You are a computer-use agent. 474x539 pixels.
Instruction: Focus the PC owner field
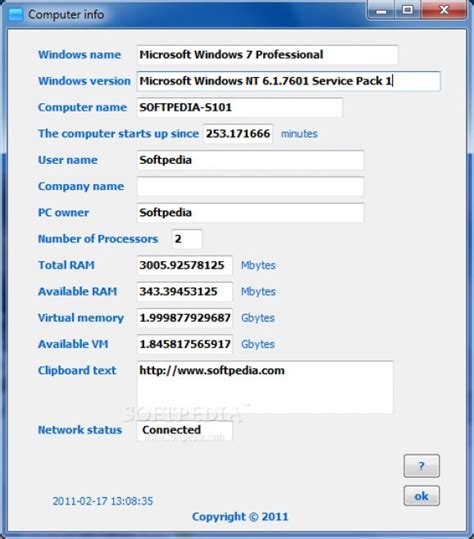250,212
